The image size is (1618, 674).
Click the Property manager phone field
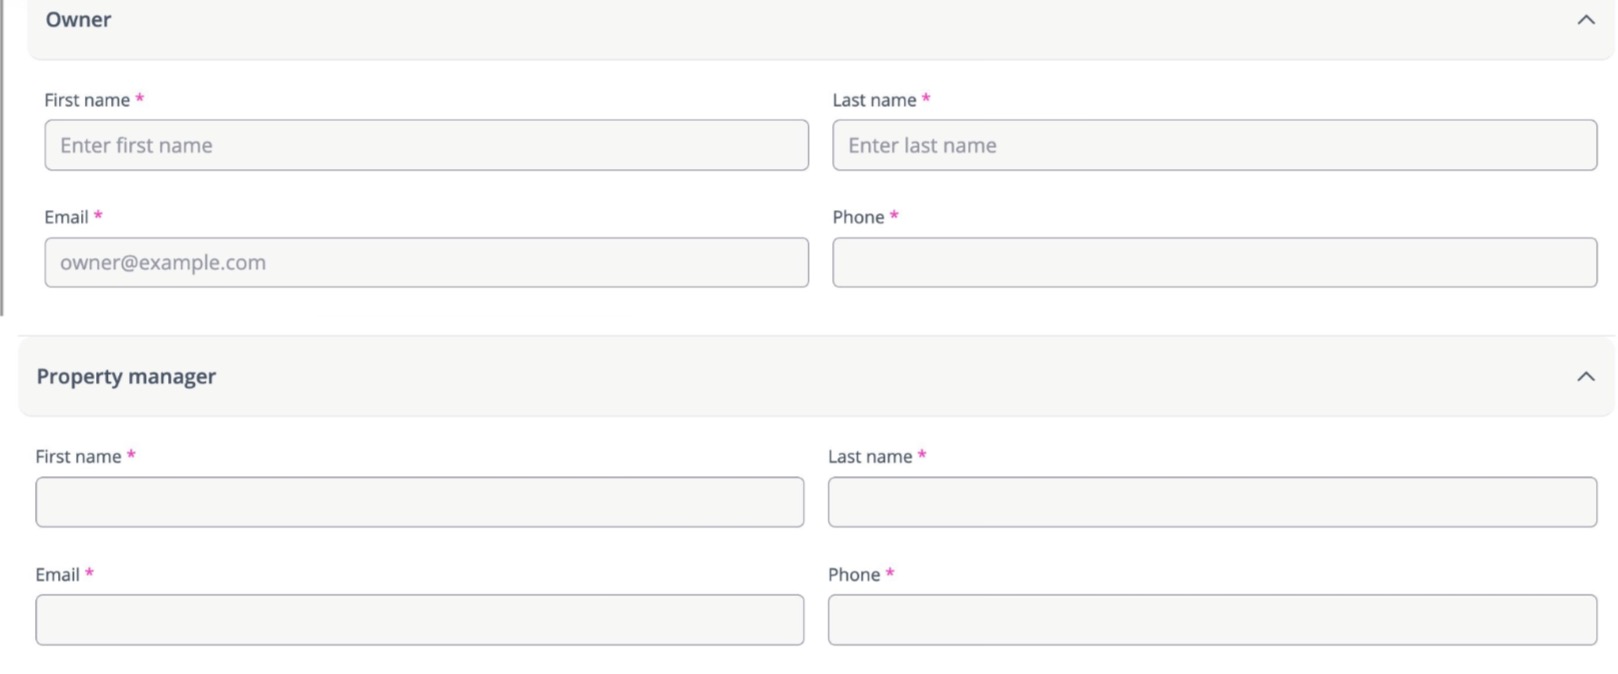pyautogui.click(x=1212, y=620)
